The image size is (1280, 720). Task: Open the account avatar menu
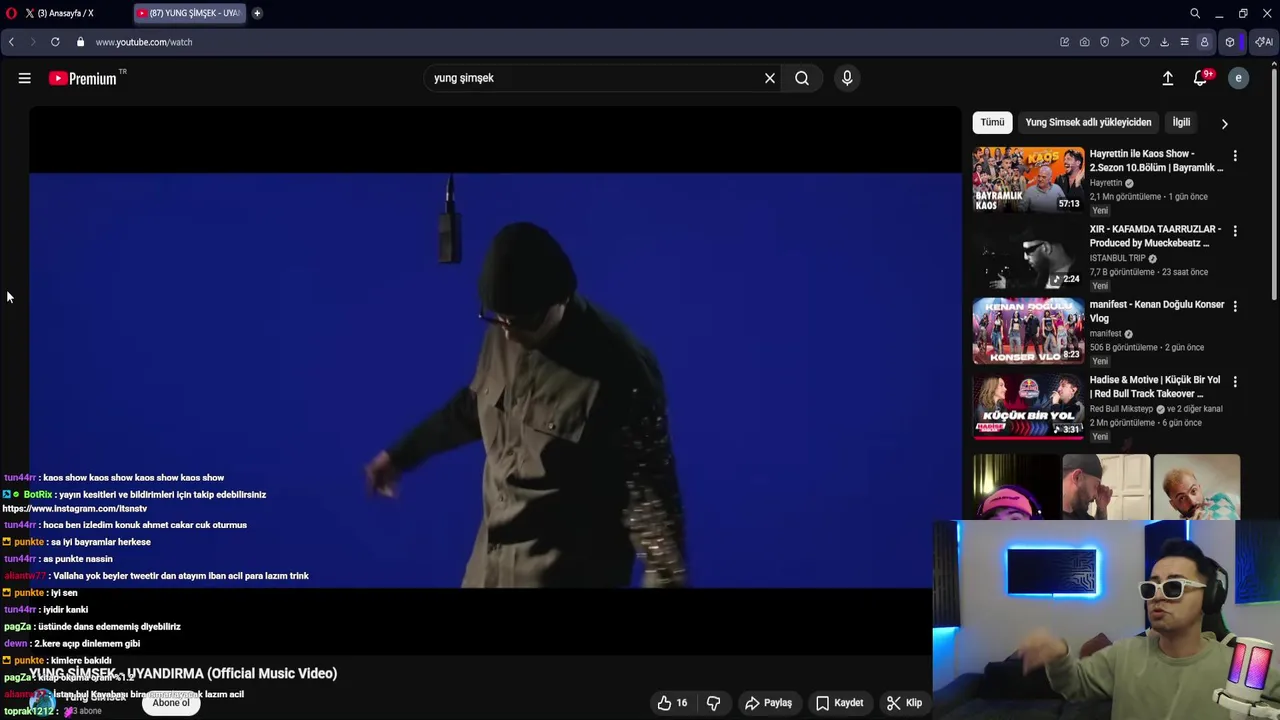(x=1238, y=78)
